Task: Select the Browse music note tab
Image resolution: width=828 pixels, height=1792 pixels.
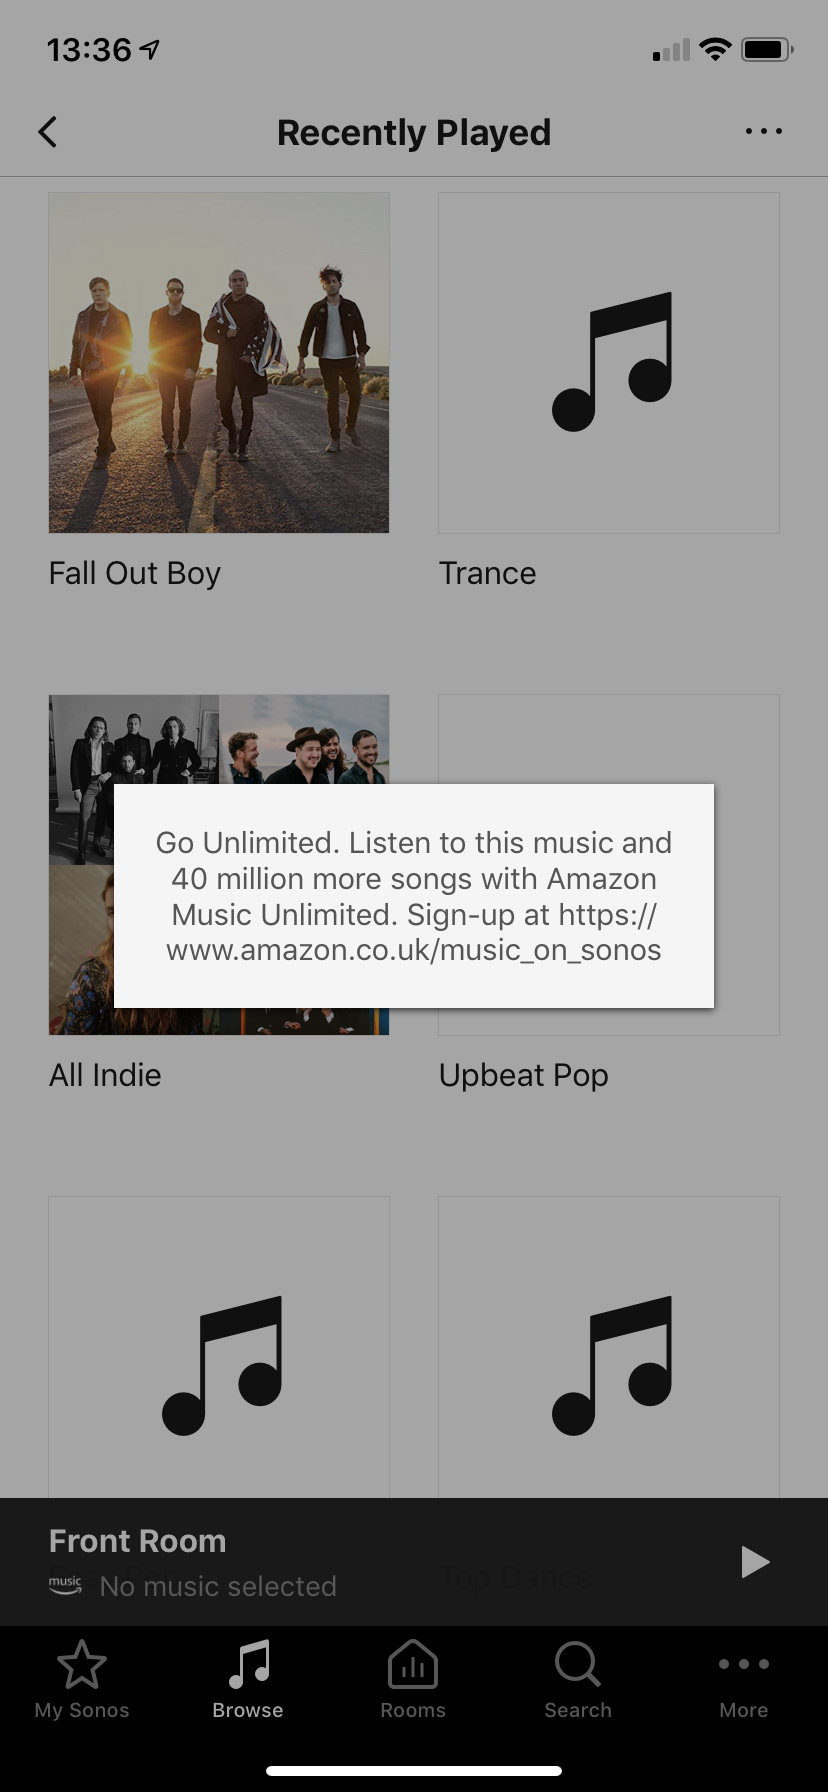Action: tap(248, 1680)
